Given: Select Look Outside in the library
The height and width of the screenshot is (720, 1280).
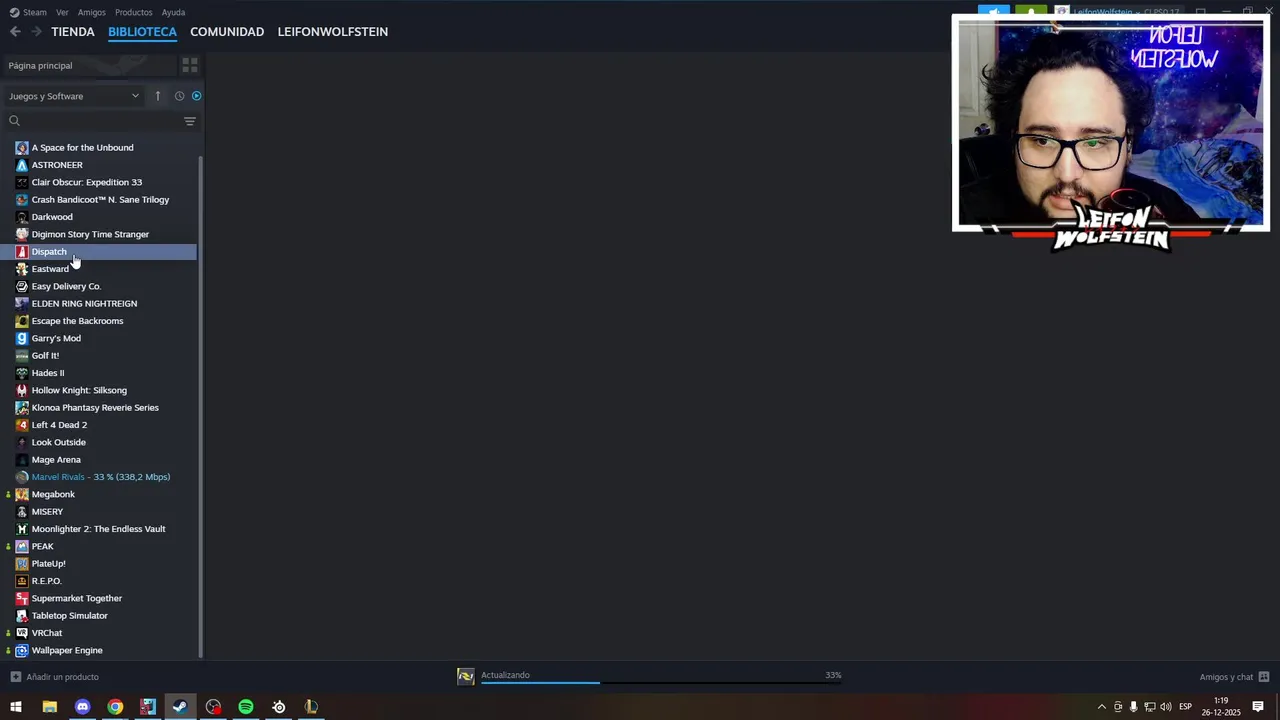Looking at the screenshot, I should tap(58, 442).
